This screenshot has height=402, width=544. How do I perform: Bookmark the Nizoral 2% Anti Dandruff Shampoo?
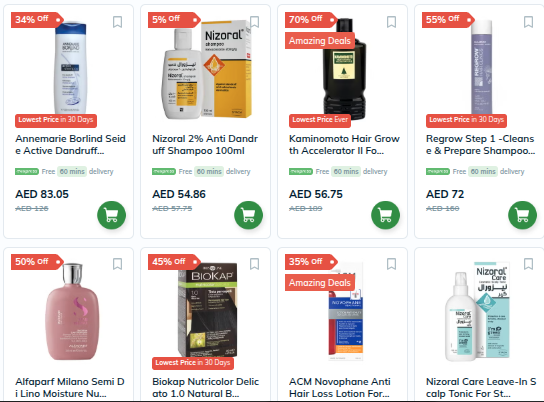tap(254, 22)
